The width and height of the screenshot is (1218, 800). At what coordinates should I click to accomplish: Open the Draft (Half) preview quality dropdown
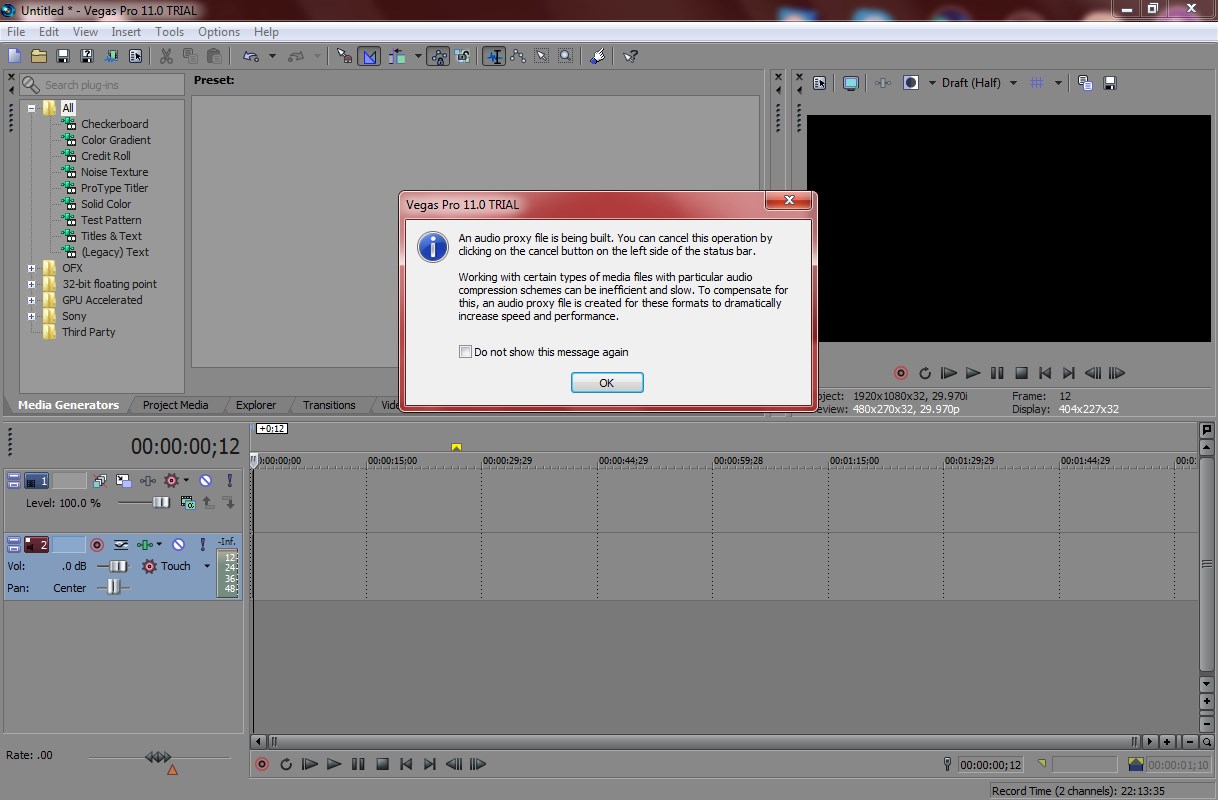tap(1013, 83)
